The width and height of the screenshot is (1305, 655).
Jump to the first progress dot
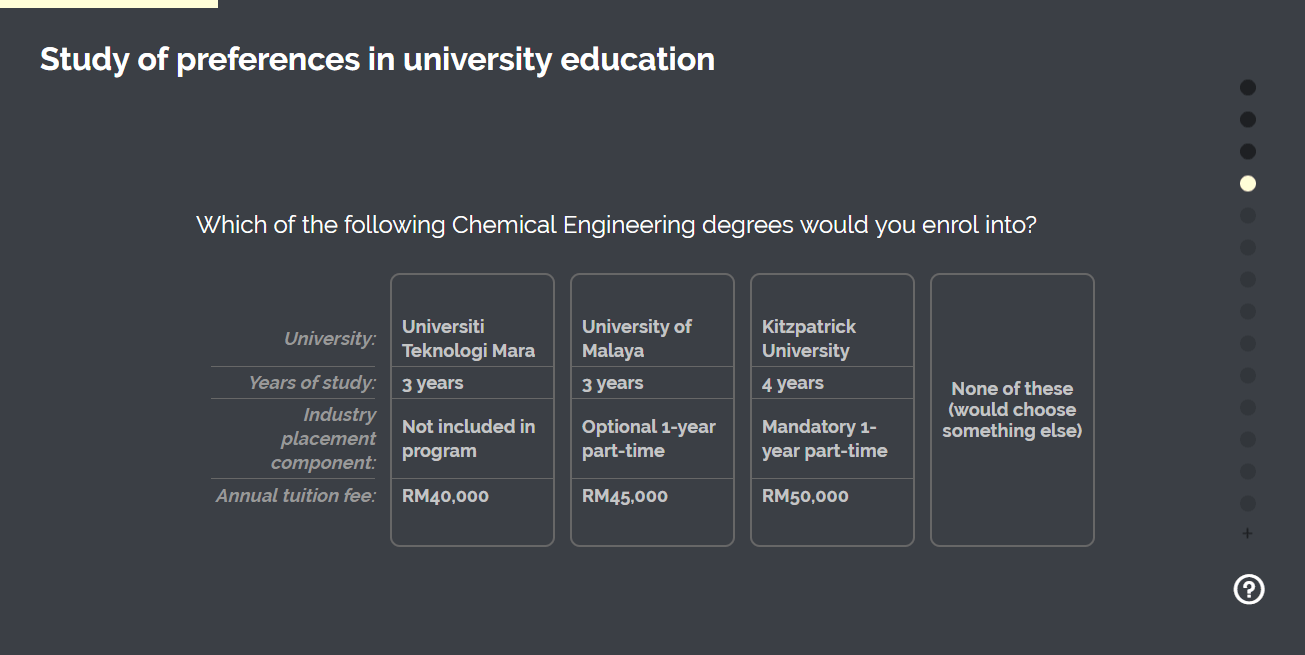click(1248, 88)
